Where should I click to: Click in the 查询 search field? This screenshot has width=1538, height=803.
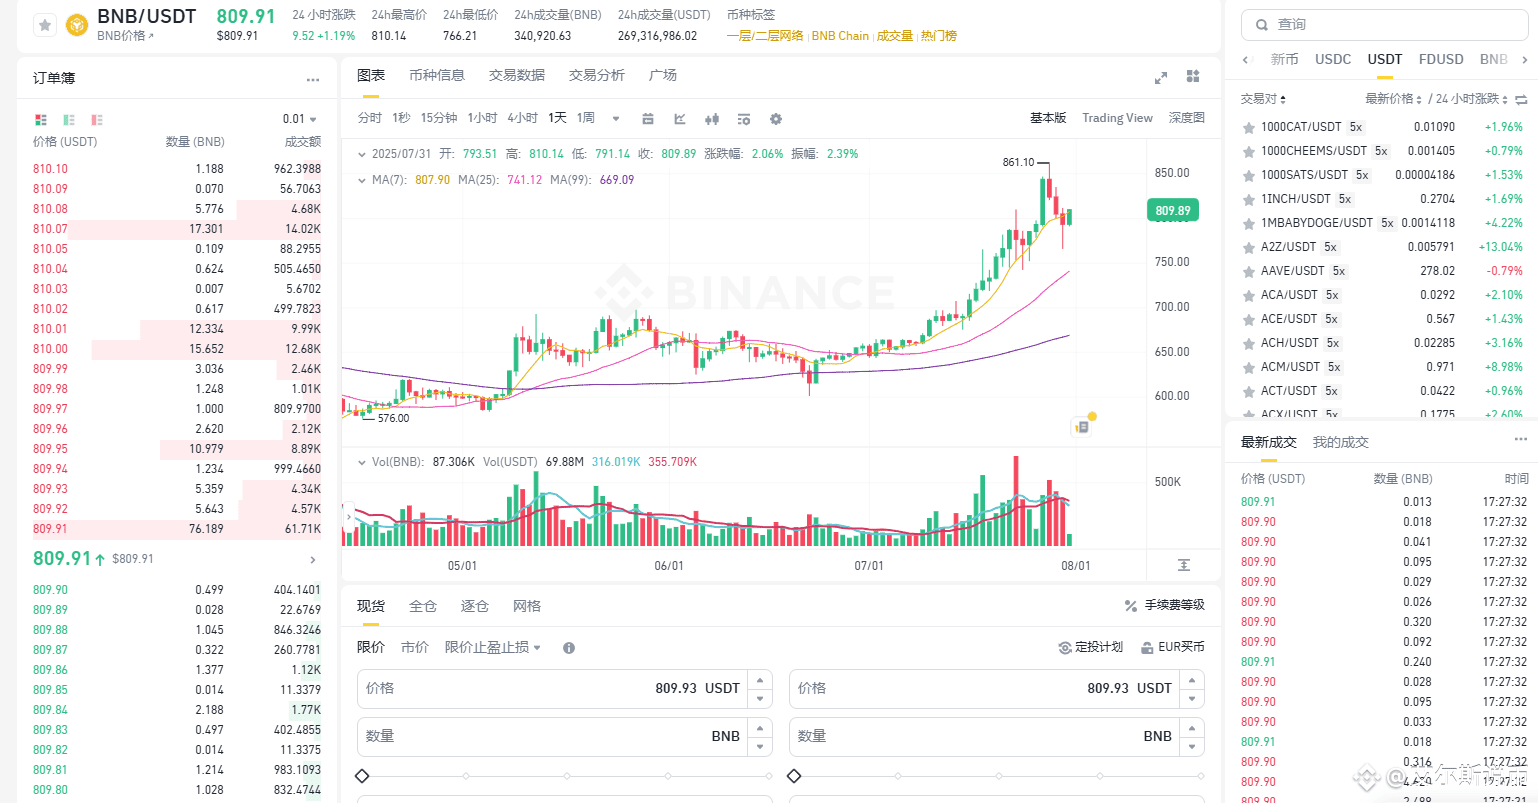coord(1384,25)
